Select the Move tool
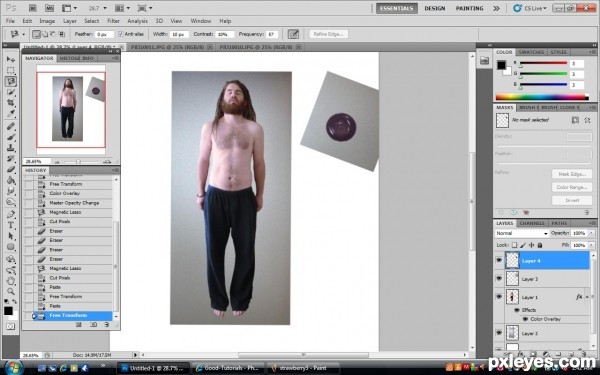Image resolution: width=600 pixels, height=375 pixels. coord(11,59)
